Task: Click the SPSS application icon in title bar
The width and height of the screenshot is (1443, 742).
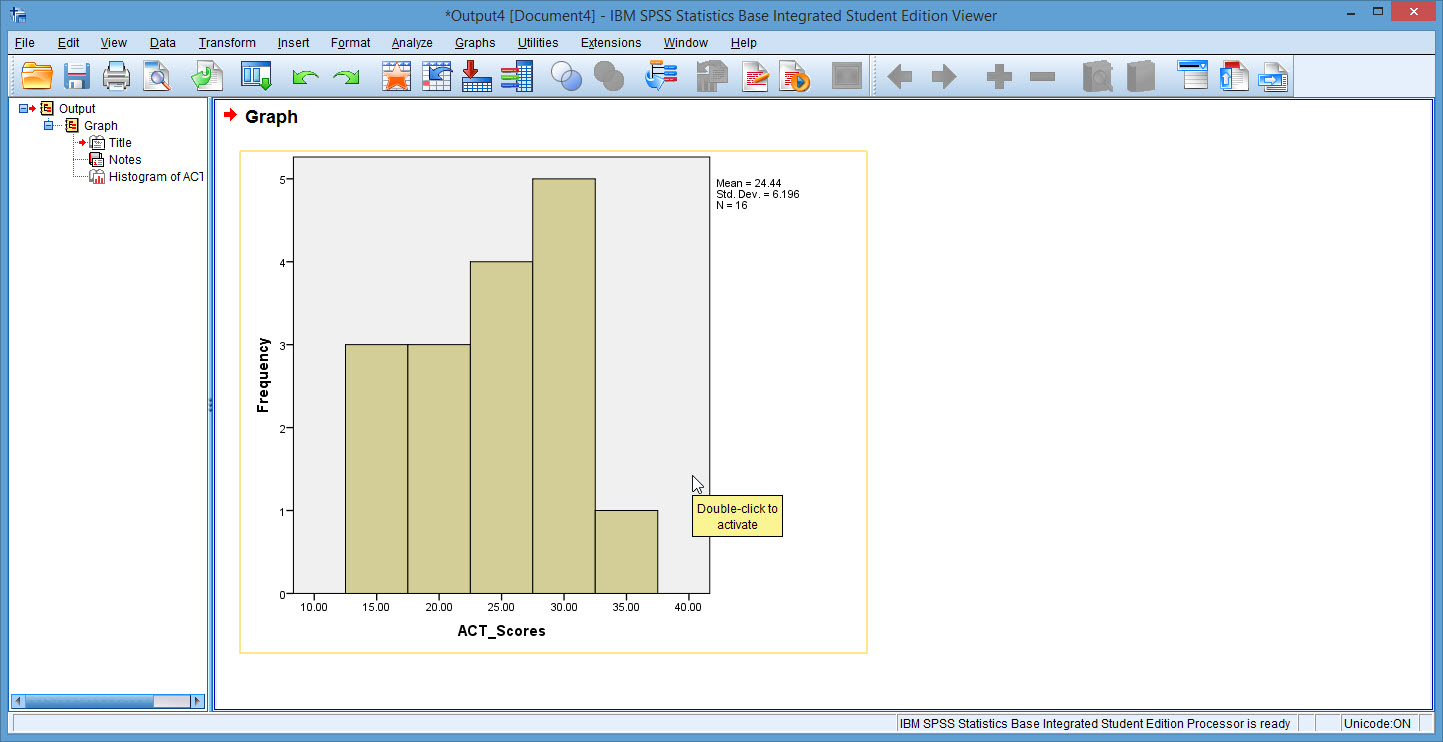Action: pos(18,15)
